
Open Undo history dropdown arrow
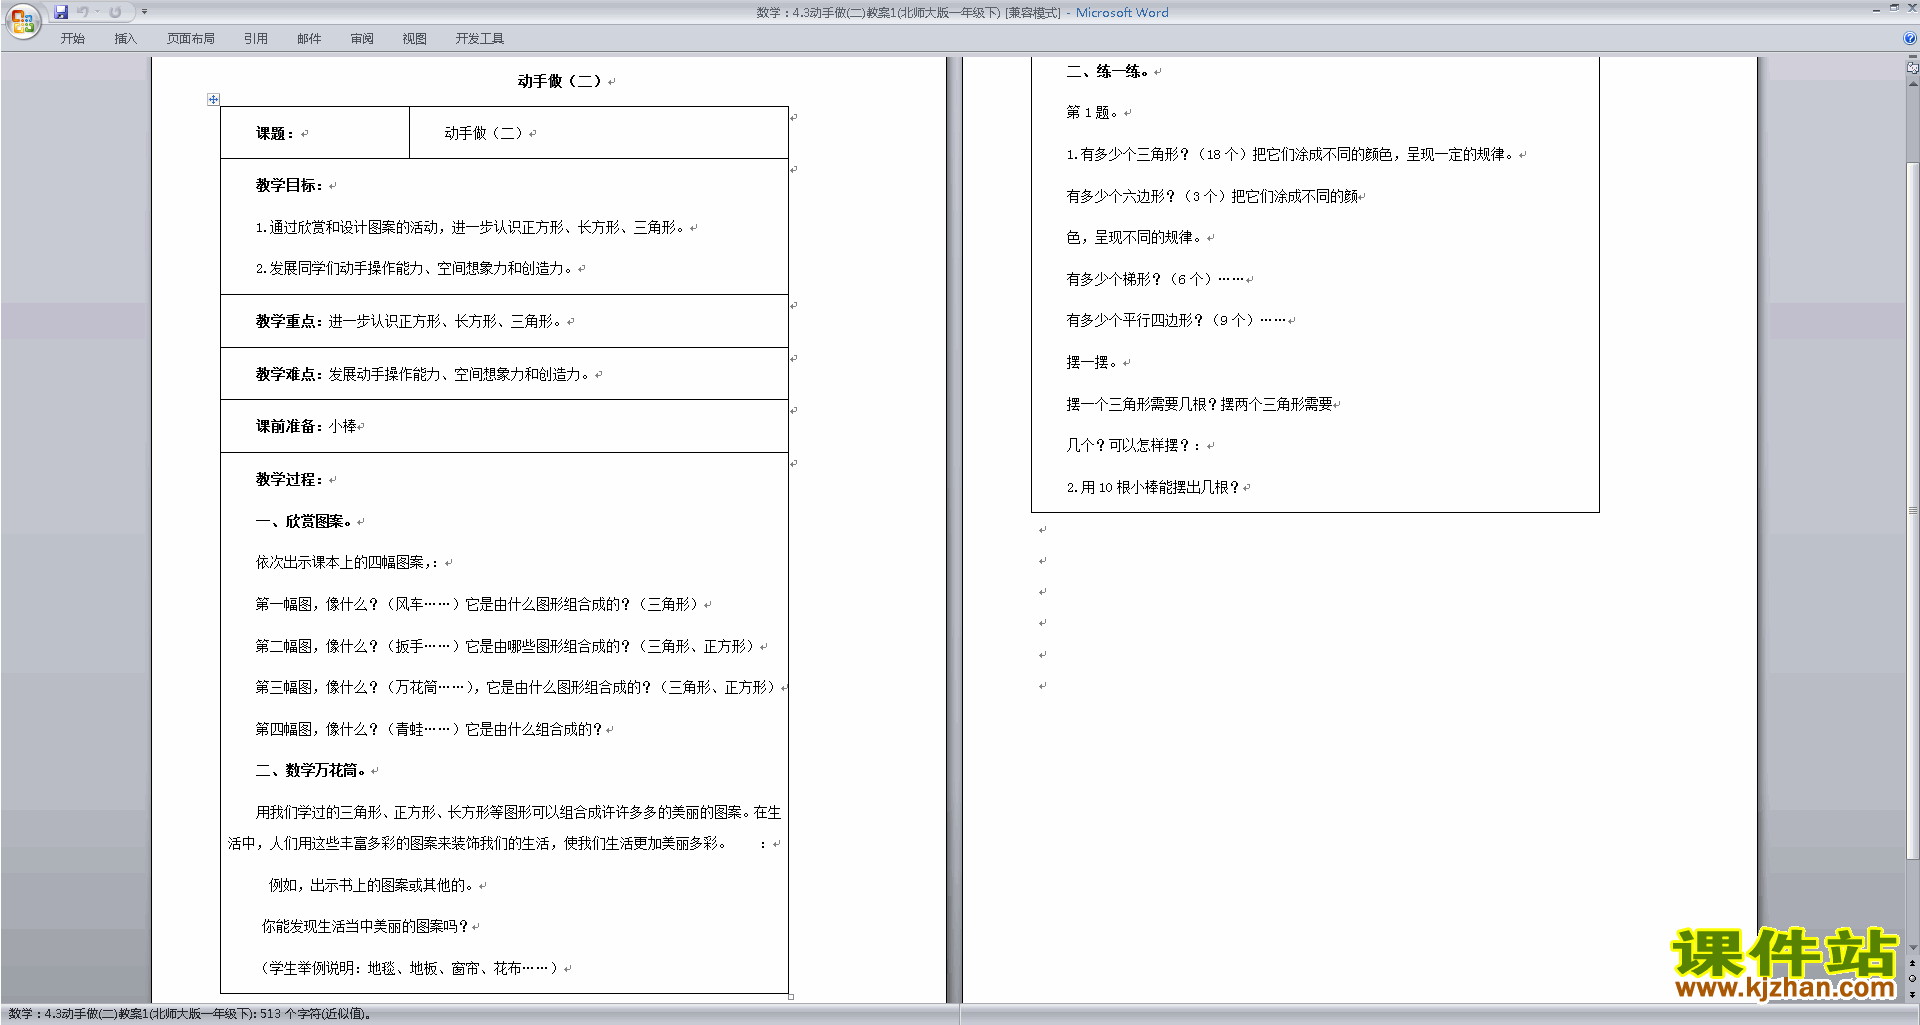(97, 12)
